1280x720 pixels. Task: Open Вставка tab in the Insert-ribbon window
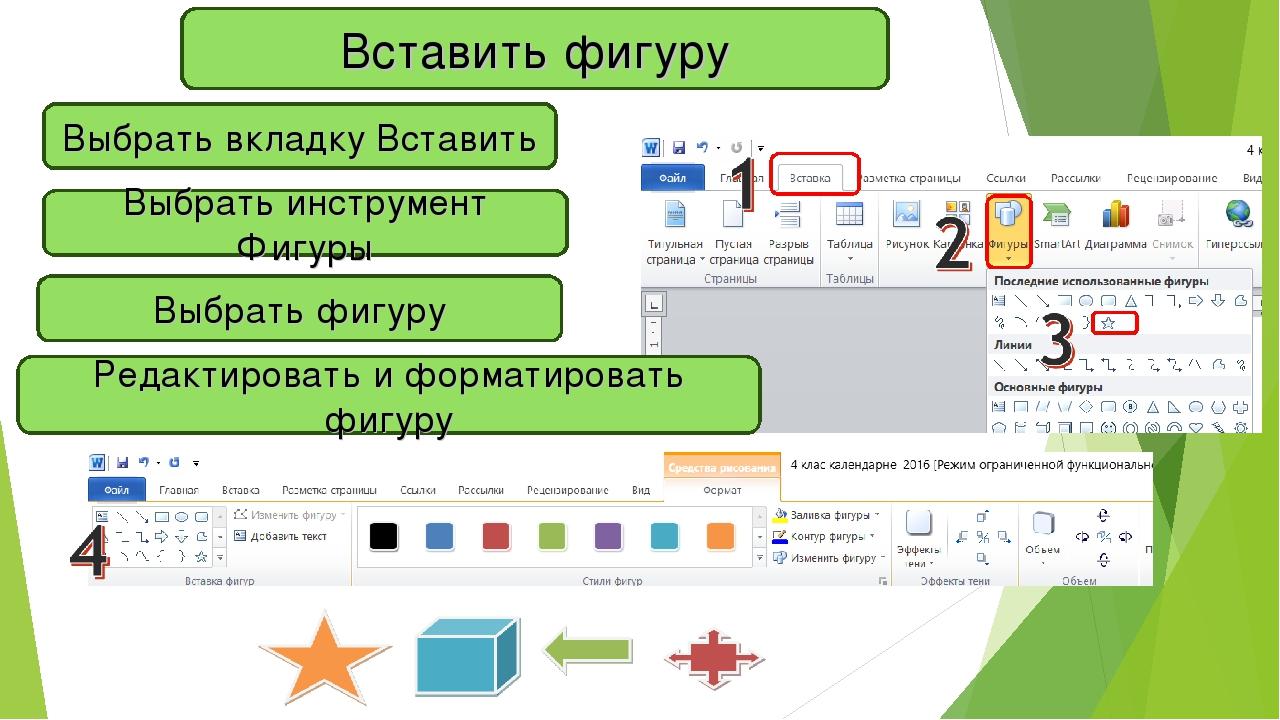[809, 178]
